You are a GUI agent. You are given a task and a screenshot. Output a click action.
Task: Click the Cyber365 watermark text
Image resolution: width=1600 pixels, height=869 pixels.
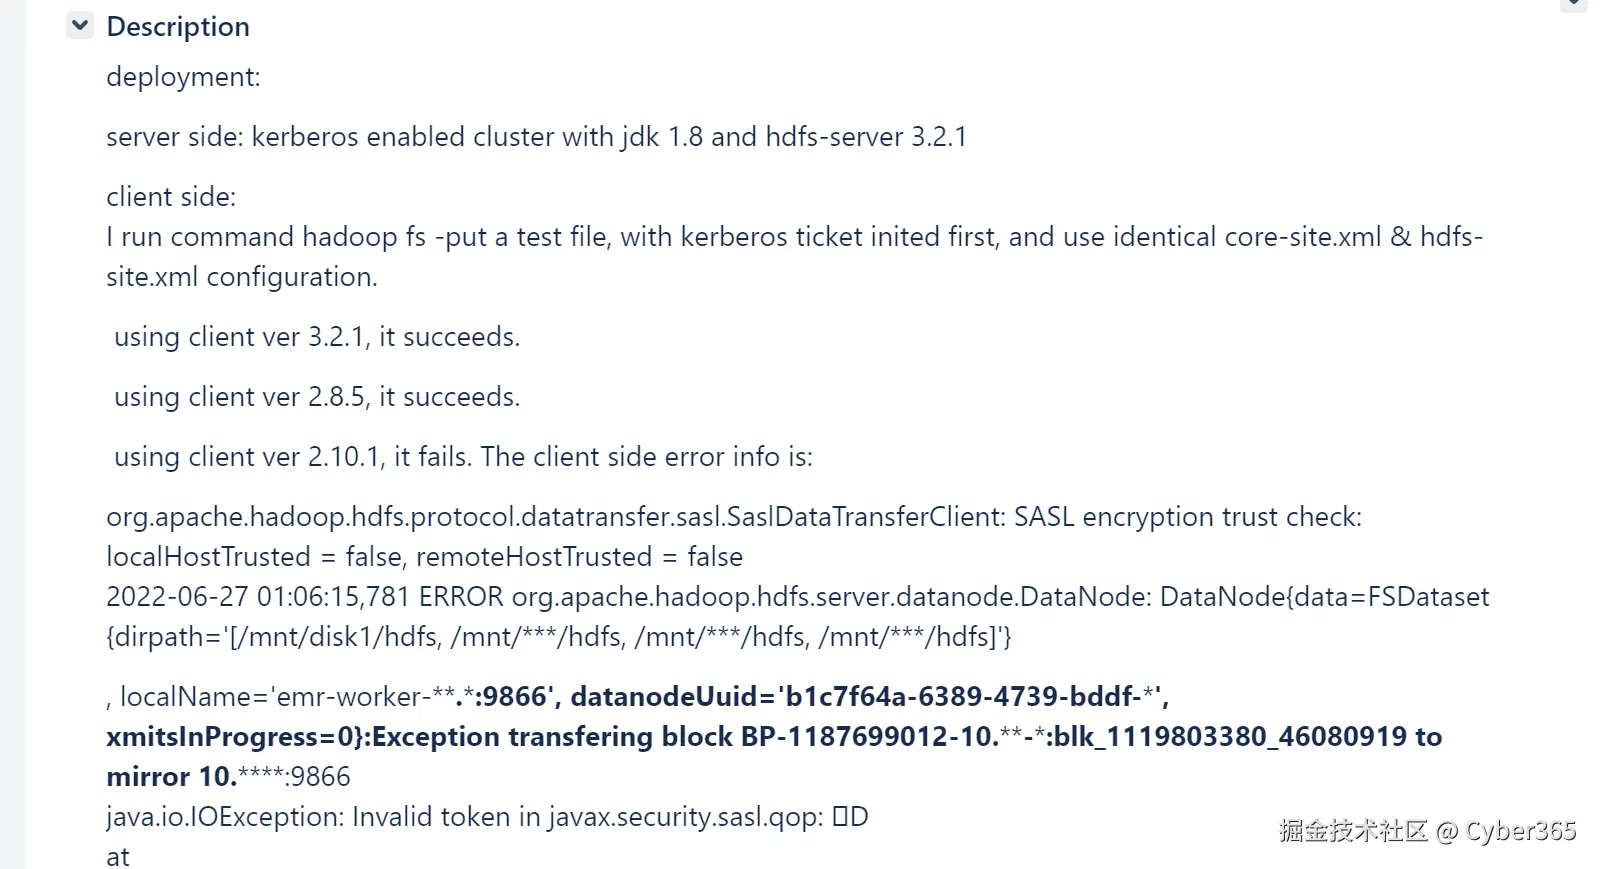click(1427, 831)
